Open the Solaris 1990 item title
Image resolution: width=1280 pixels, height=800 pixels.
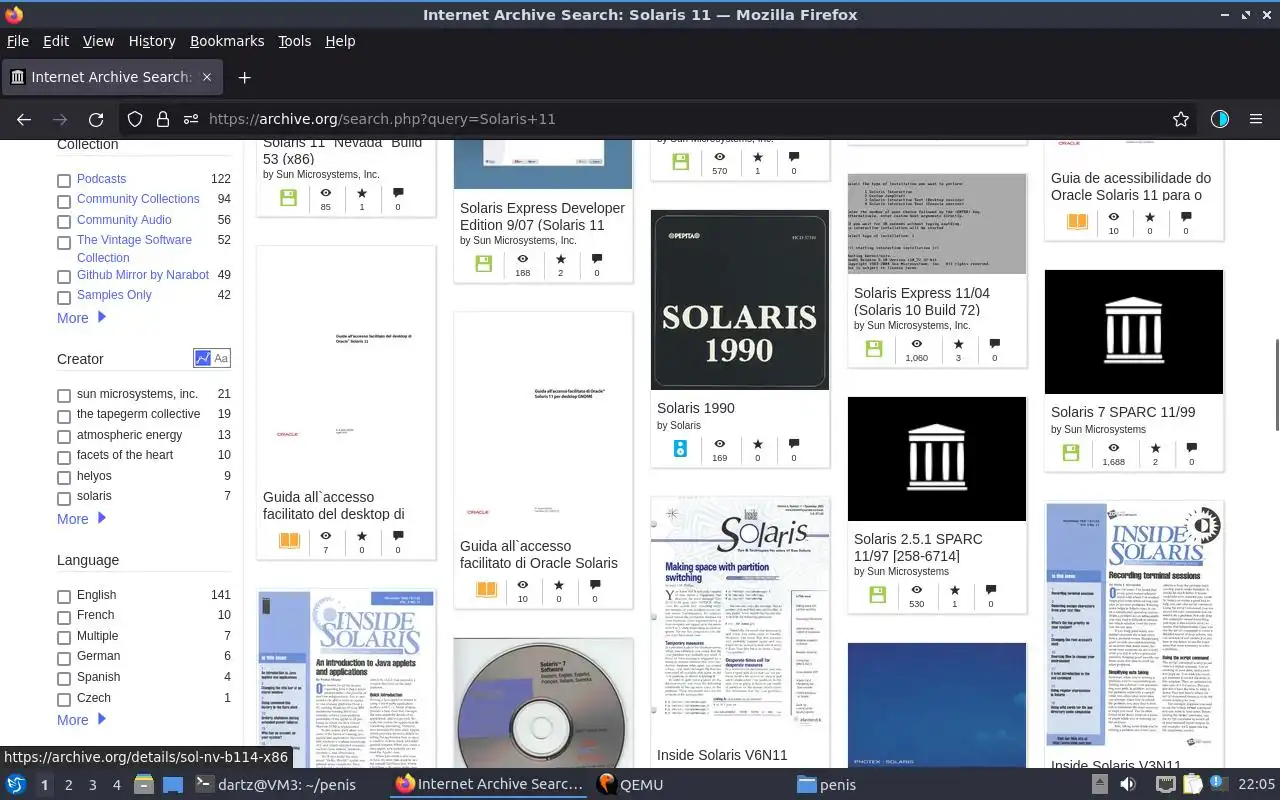coord(696,408)
